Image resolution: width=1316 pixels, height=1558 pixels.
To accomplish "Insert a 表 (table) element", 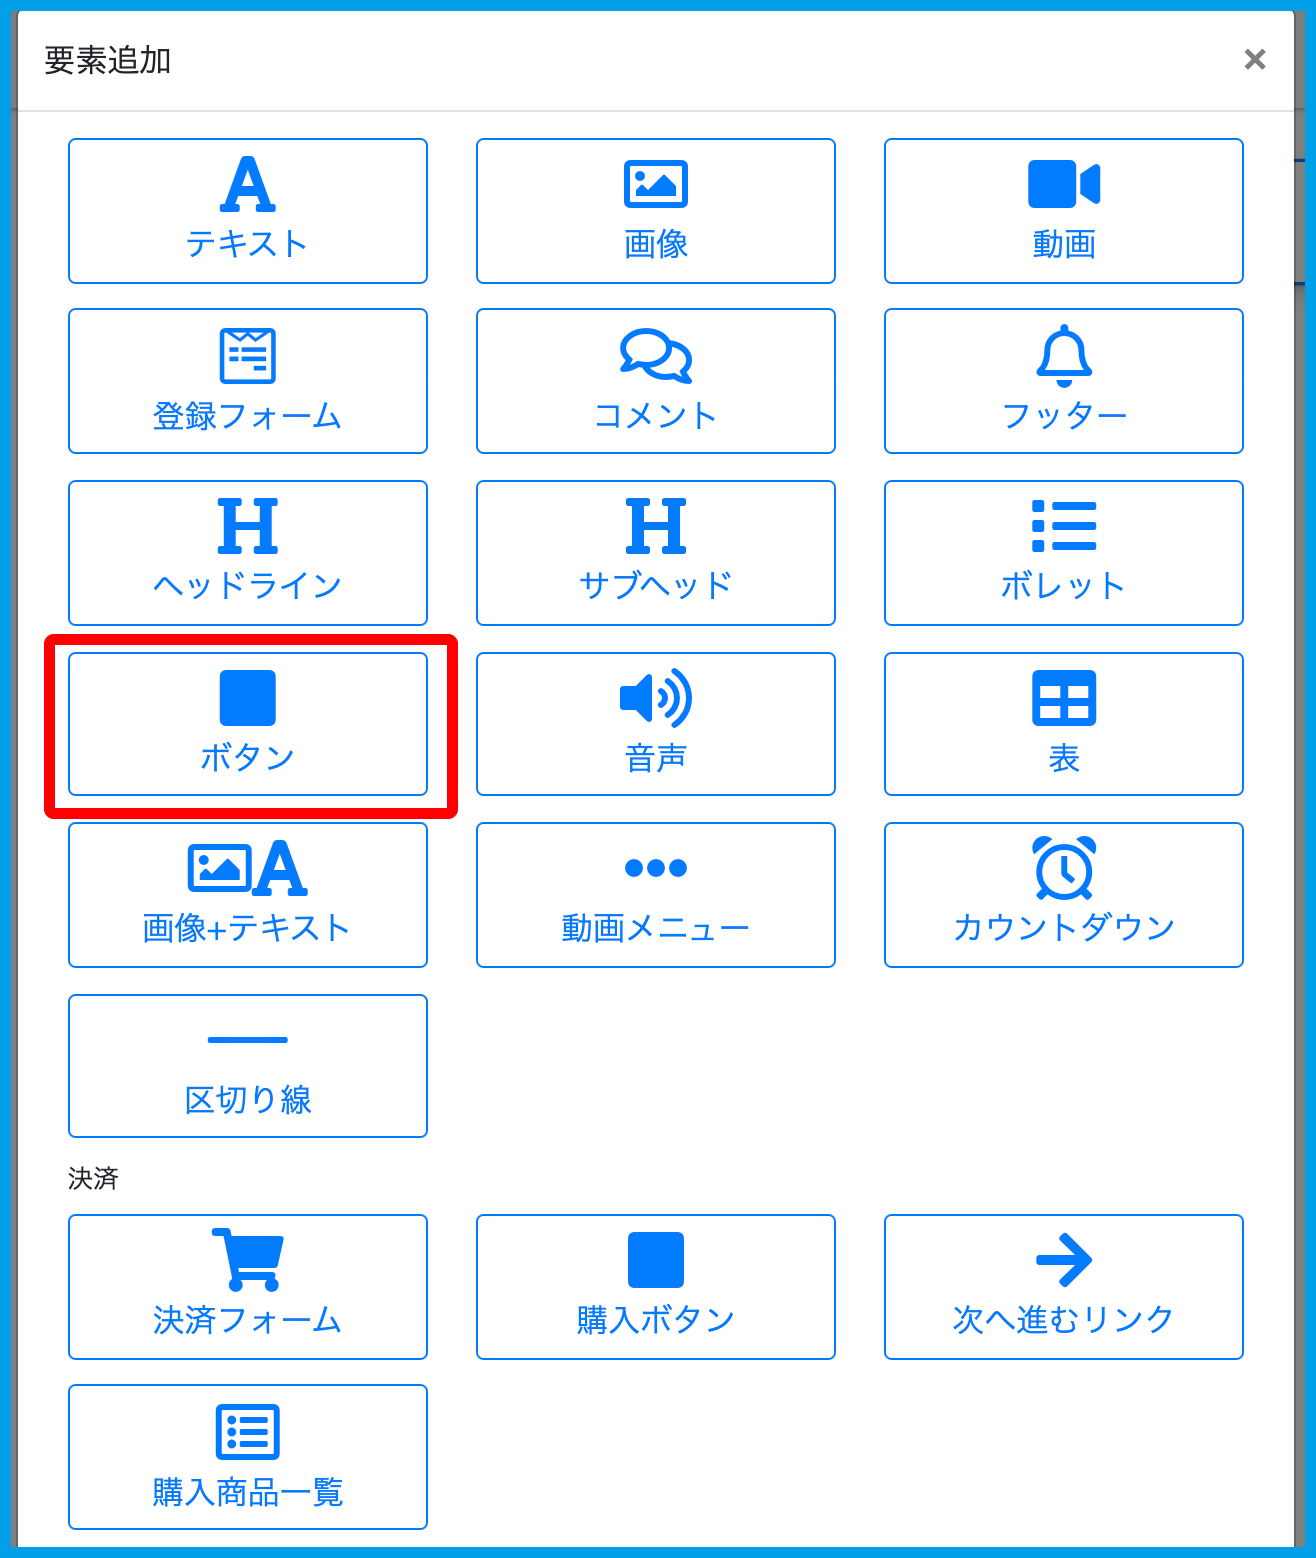I will (1063, 724).
